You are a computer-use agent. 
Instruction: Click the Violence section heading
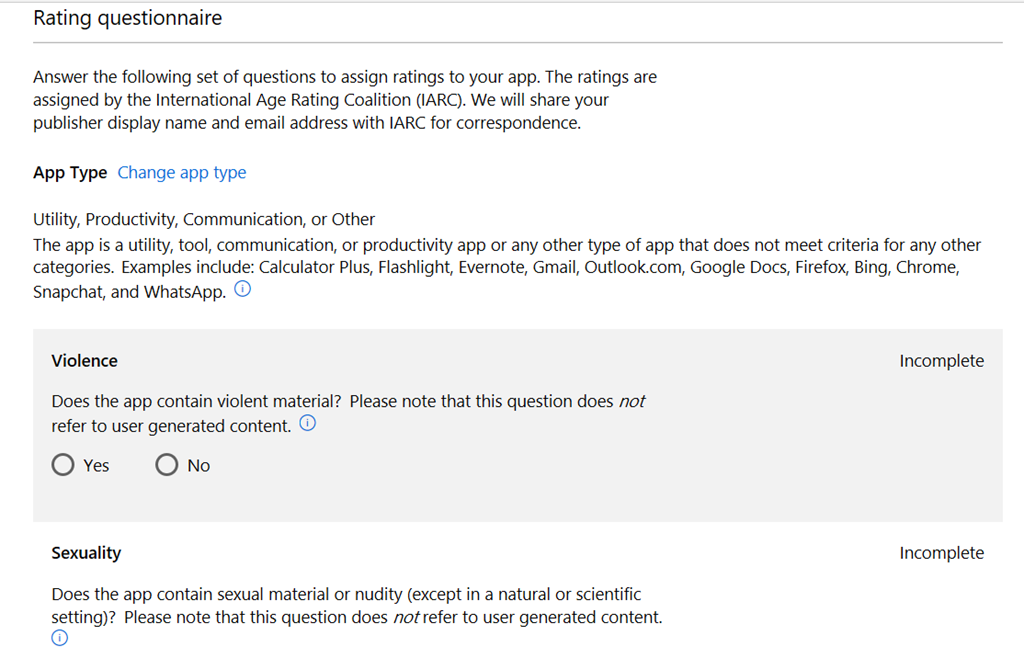pyautogui.click(x=84, y=361)
